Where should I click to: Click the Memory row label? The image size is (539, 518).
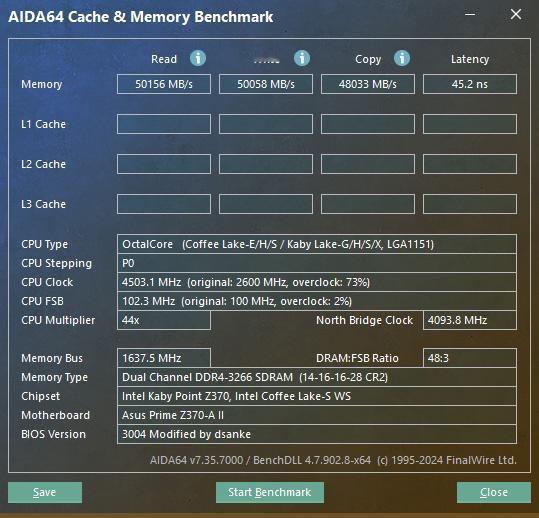tap(42, 84)
